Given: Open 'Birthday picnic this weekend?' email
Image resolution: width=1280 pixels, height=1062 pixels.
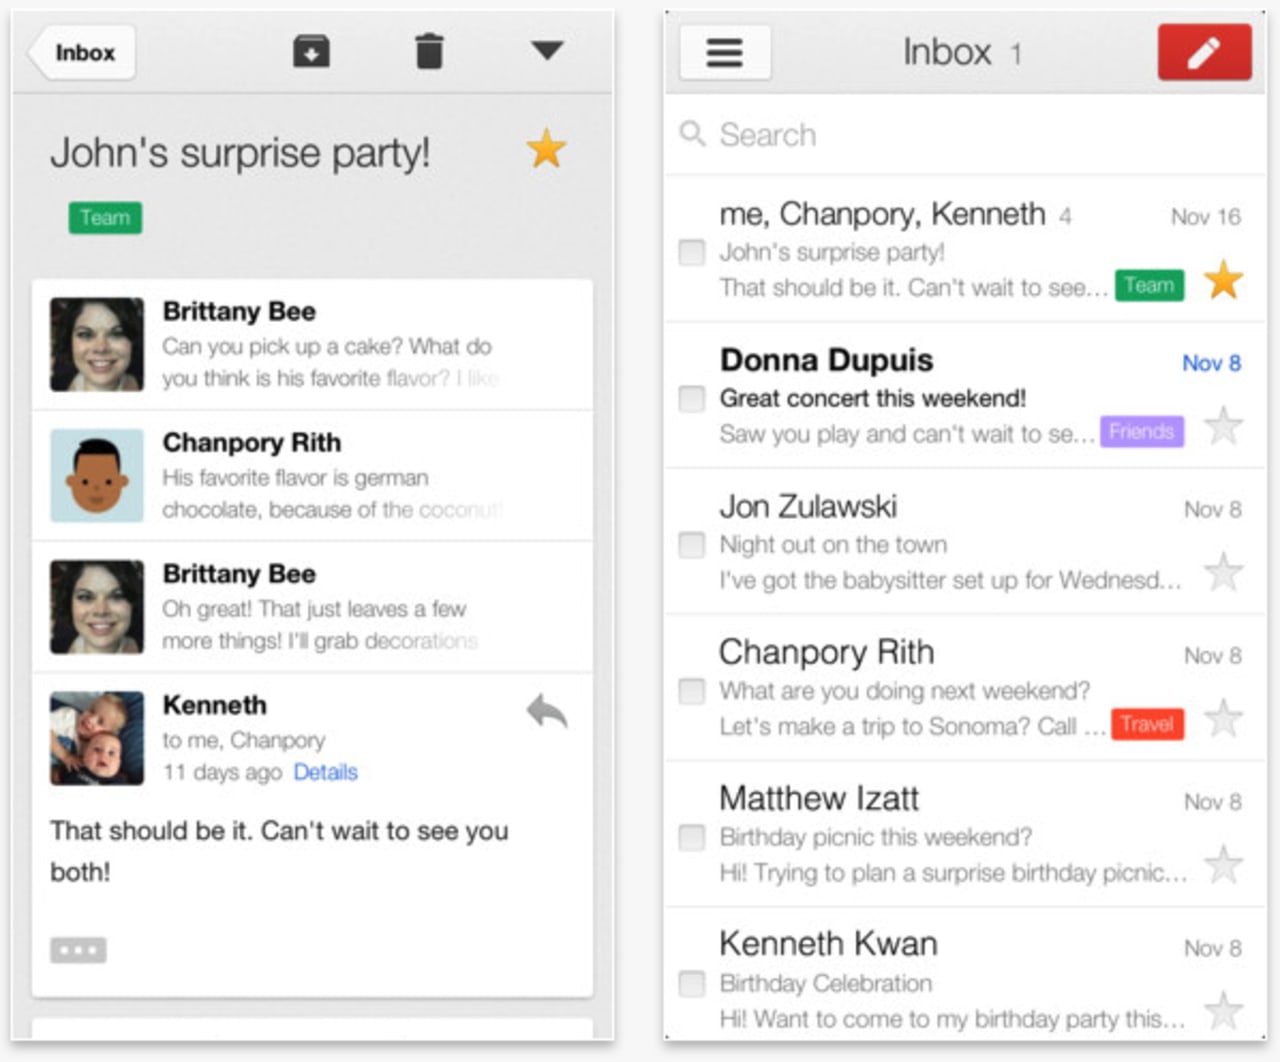Looking at the screenshot, I should tap(965, 834).
